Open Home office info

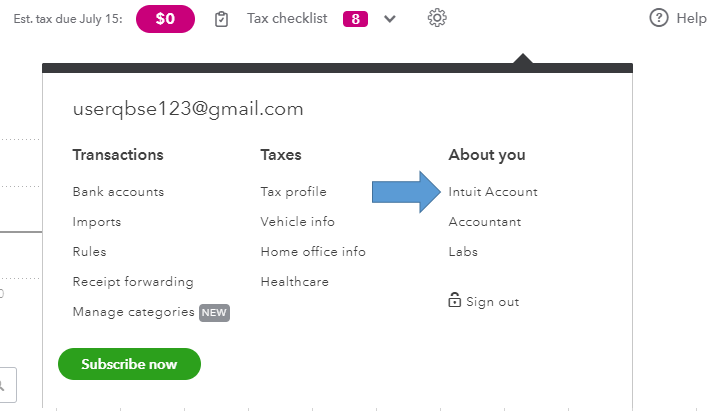313,252
